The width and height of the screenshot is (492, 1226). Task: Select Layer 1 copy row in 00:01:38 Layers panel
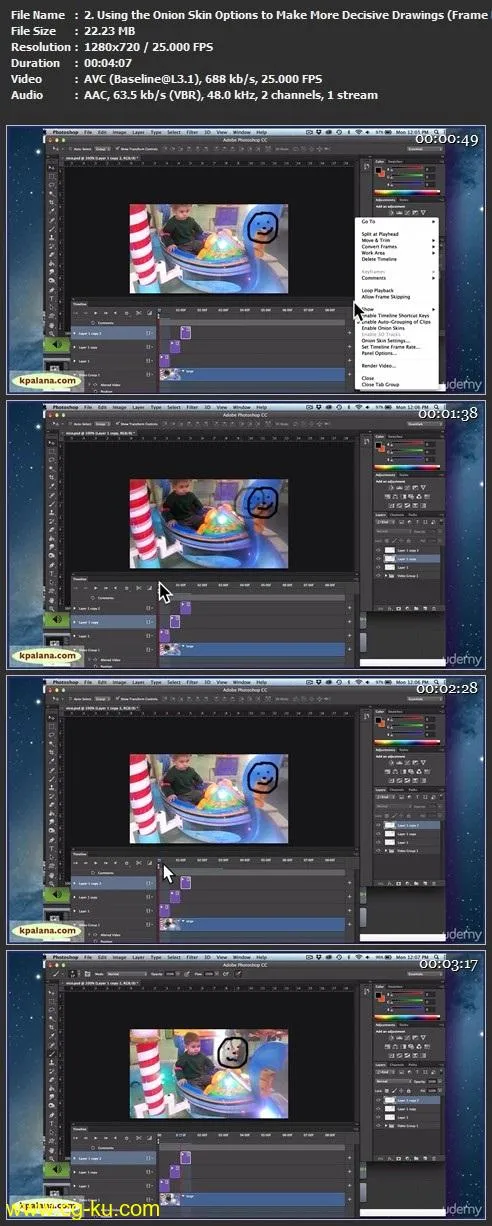407,559
